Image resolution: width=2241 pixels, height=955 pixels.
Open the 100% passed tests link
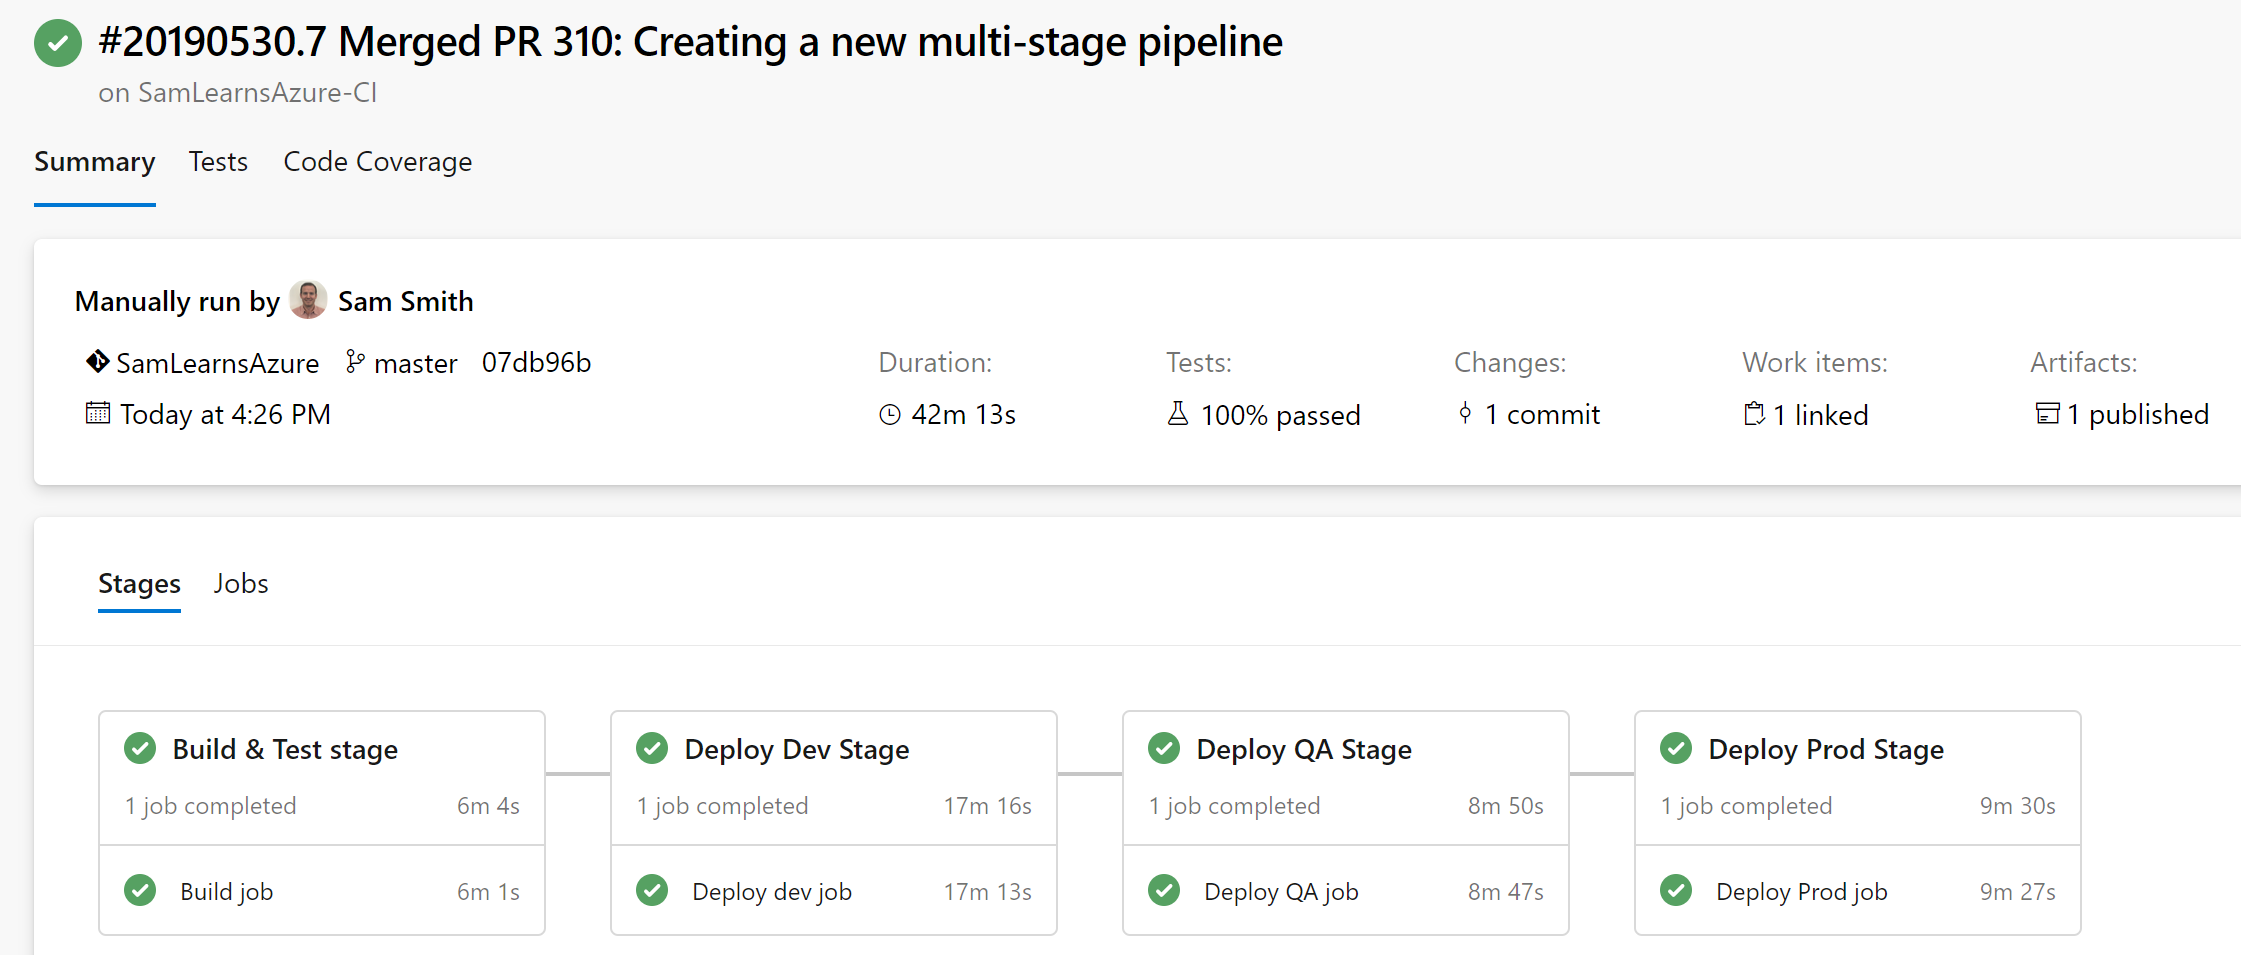pos(1280,415)
